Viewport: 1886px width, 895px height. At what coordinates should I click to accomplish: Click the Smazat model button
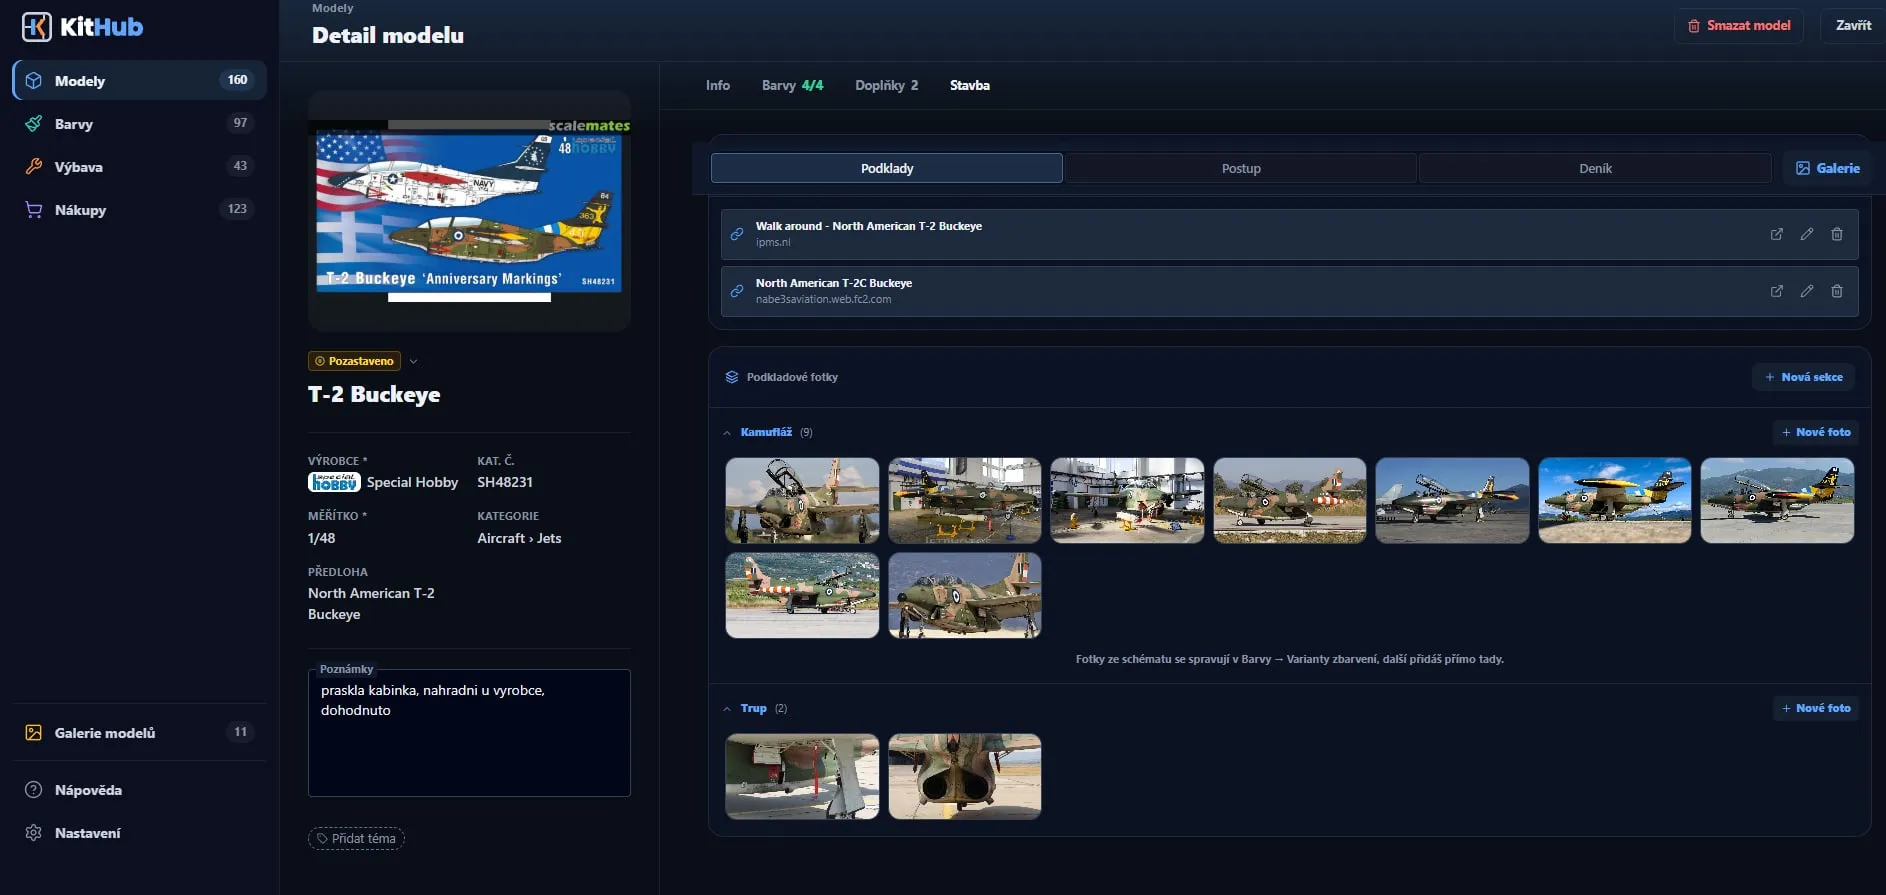click(x=1739, y=26)
